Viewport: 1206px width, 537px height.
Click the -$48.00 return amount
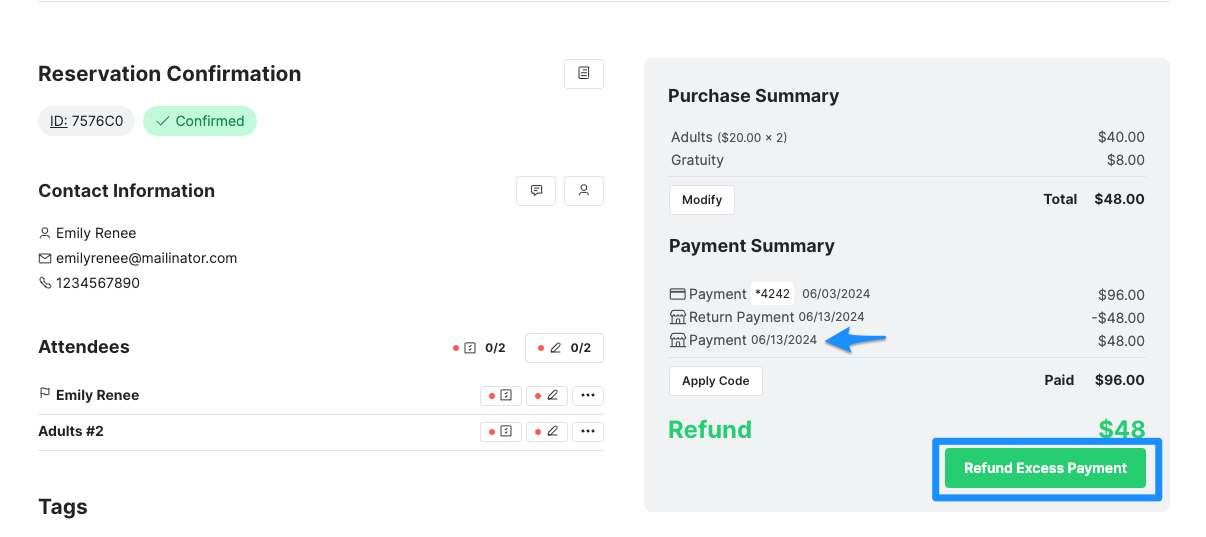pos(1118,318)
